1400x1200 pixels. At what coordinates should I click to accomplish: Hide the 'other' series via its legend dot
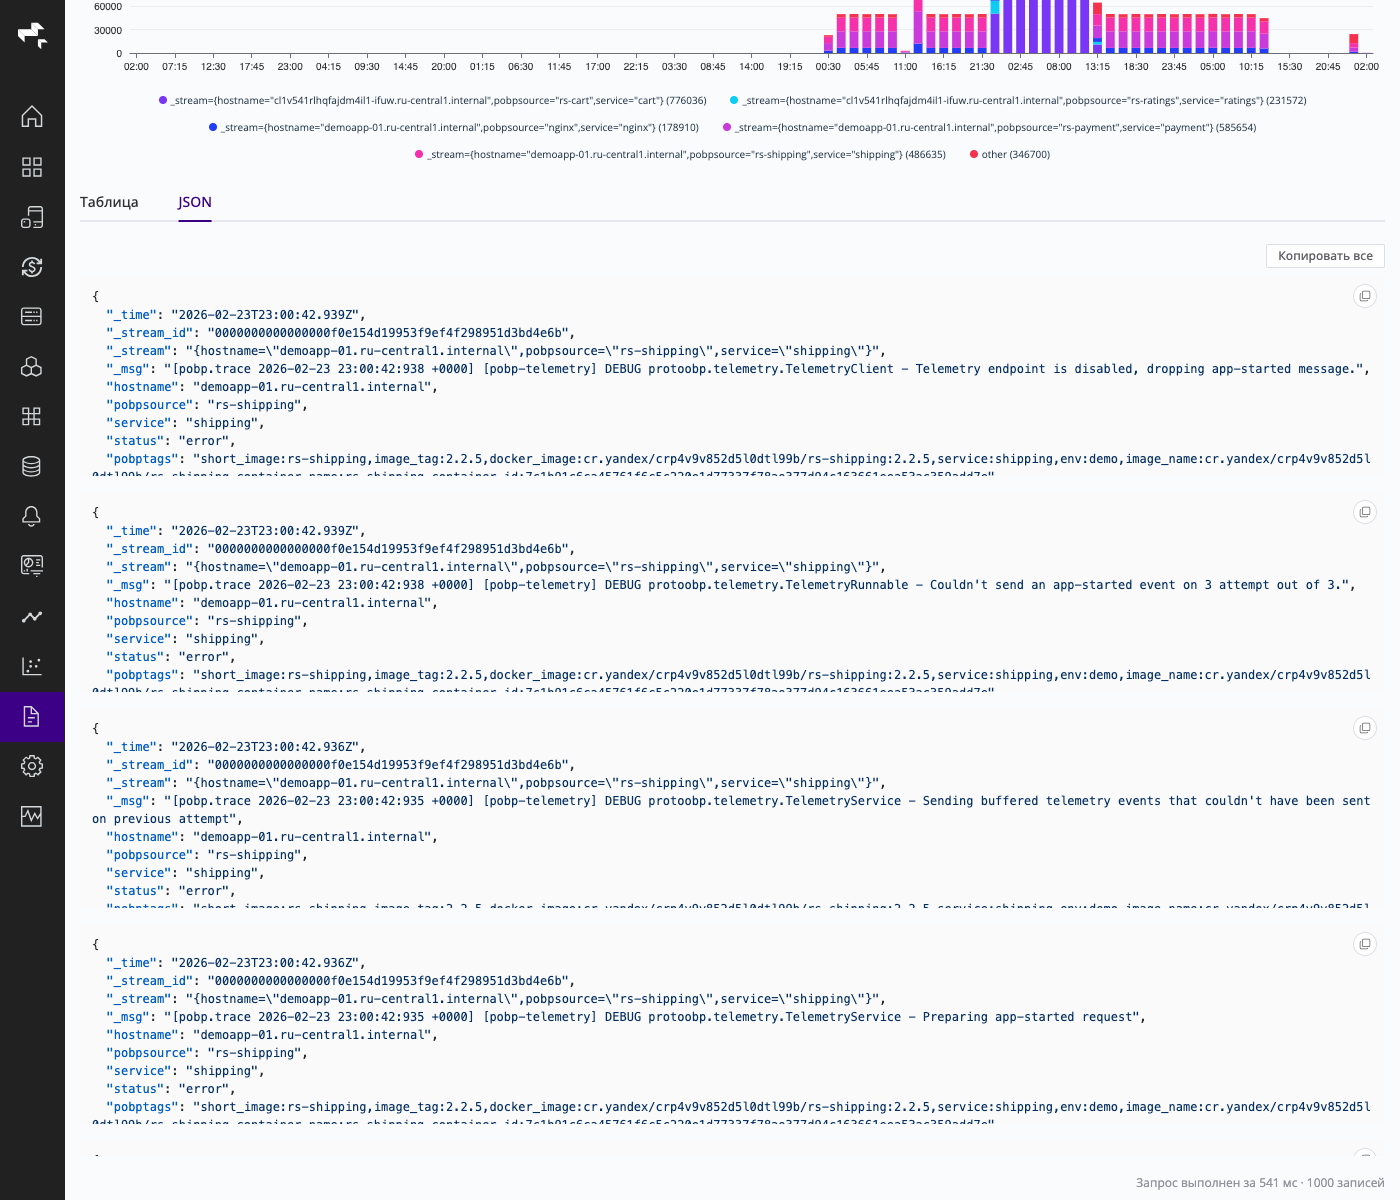(x=974, y=154)
